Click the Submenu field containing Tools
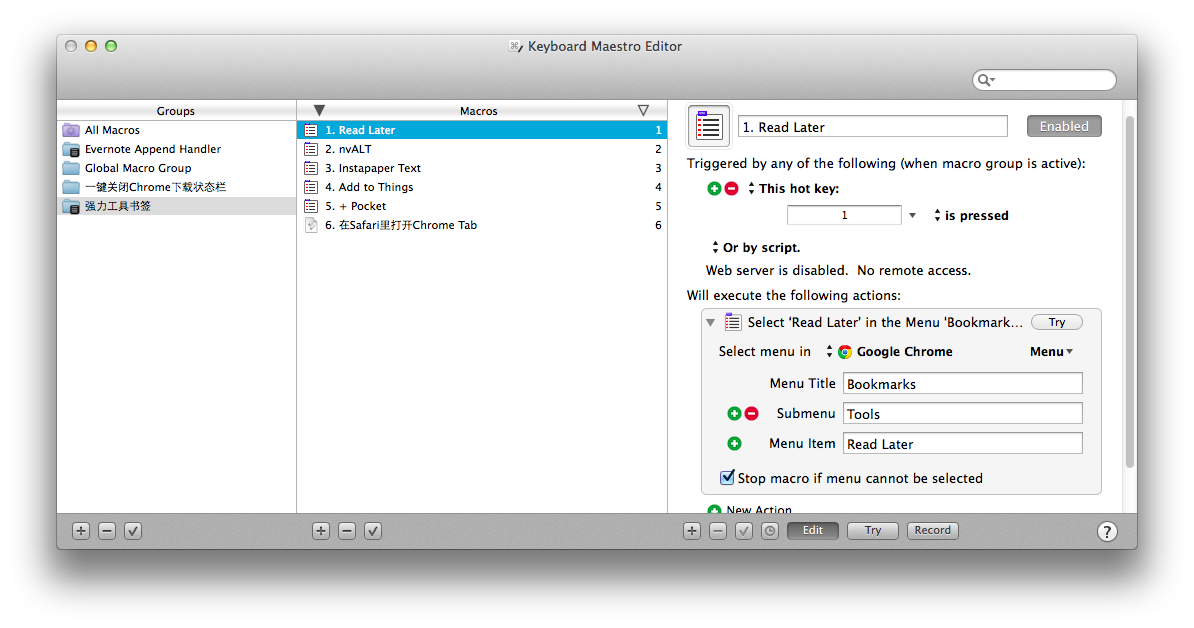 pyautogui.click(x=963, y=413)
